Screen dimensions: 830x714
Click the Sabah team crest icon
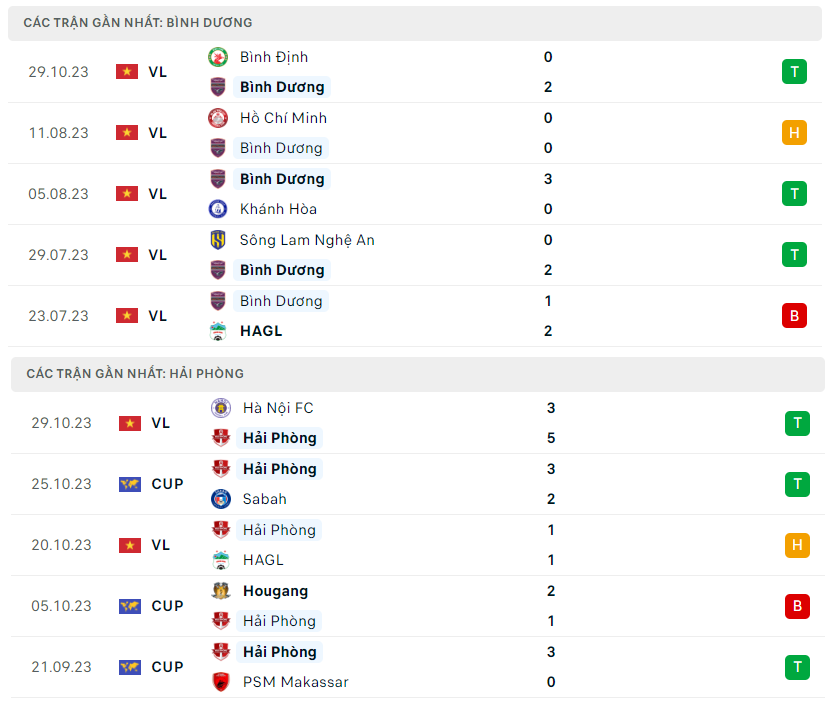tap(221, 499)
